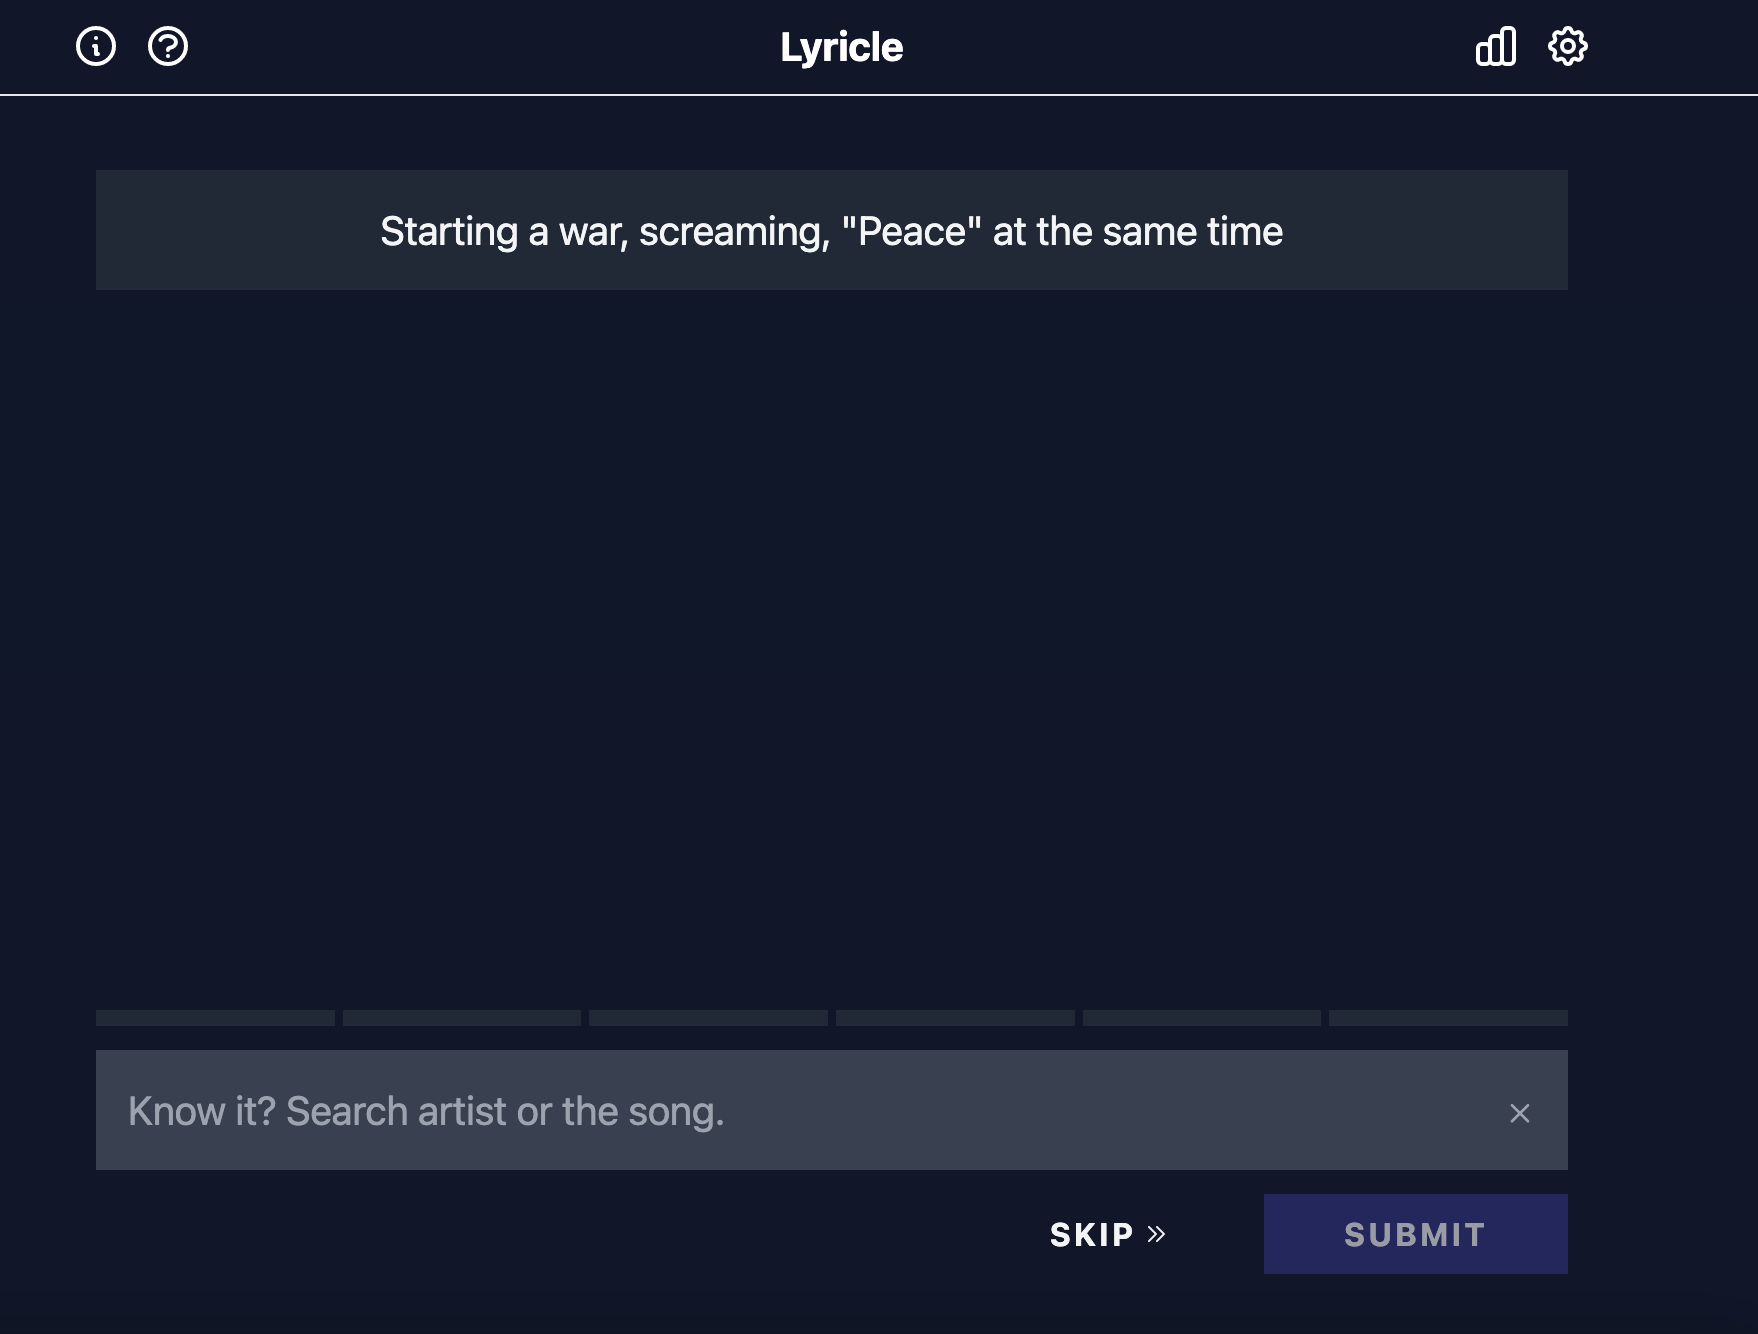Click the double chevron beside SKIP
Image resolution: width=1758 pixels, height=1334 pixels.
(1157, 1234)
